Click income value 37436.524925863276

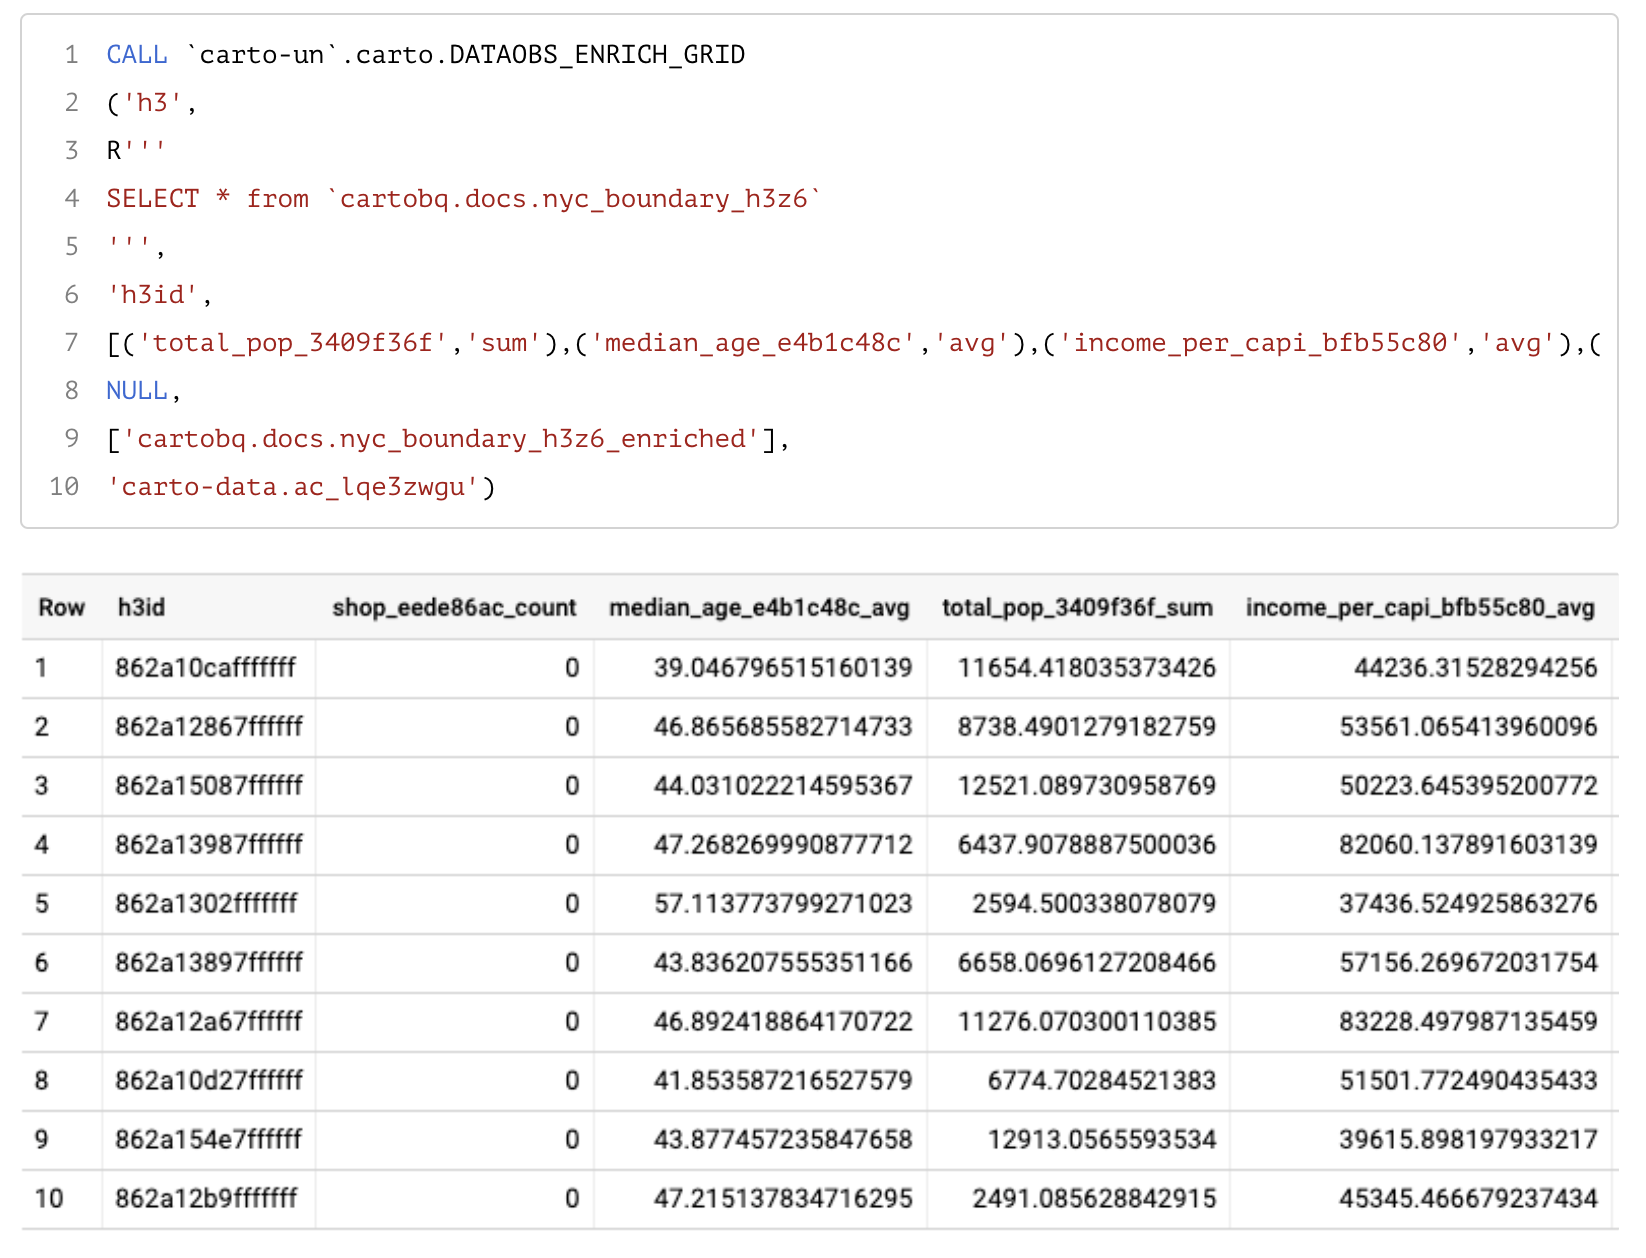[x=1469, y=903]
